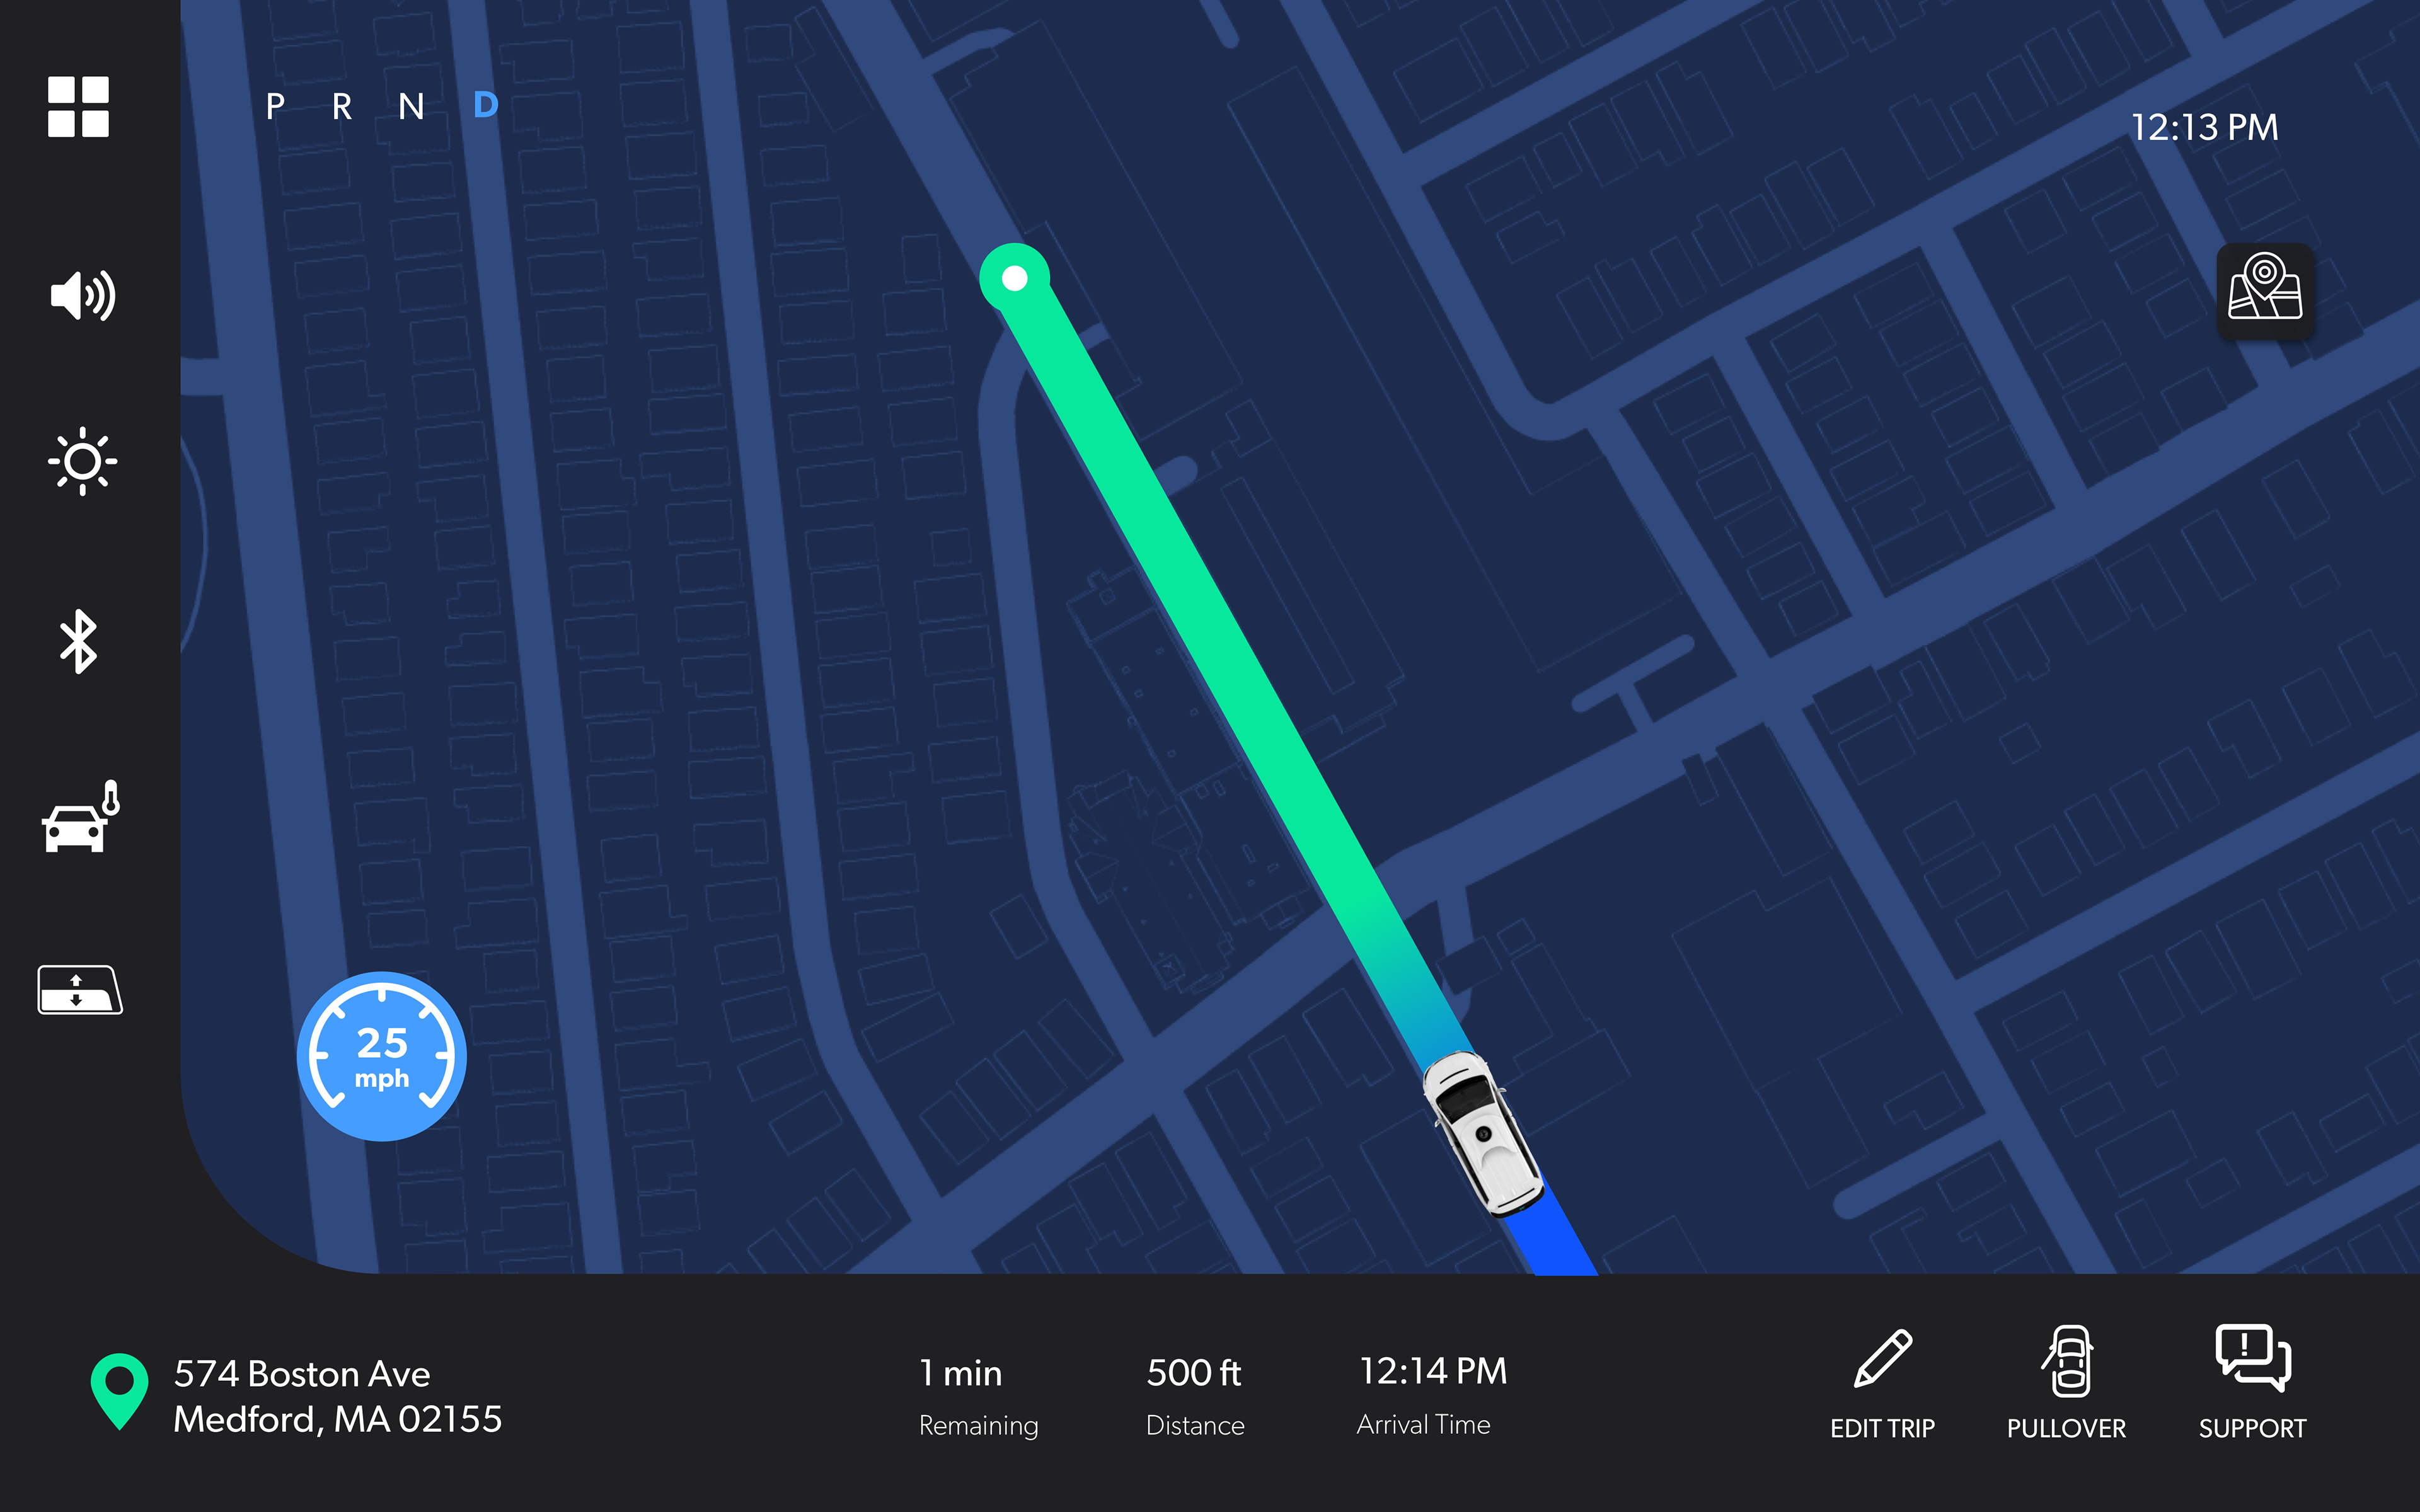Open display brightness settings

pos(82,461)
